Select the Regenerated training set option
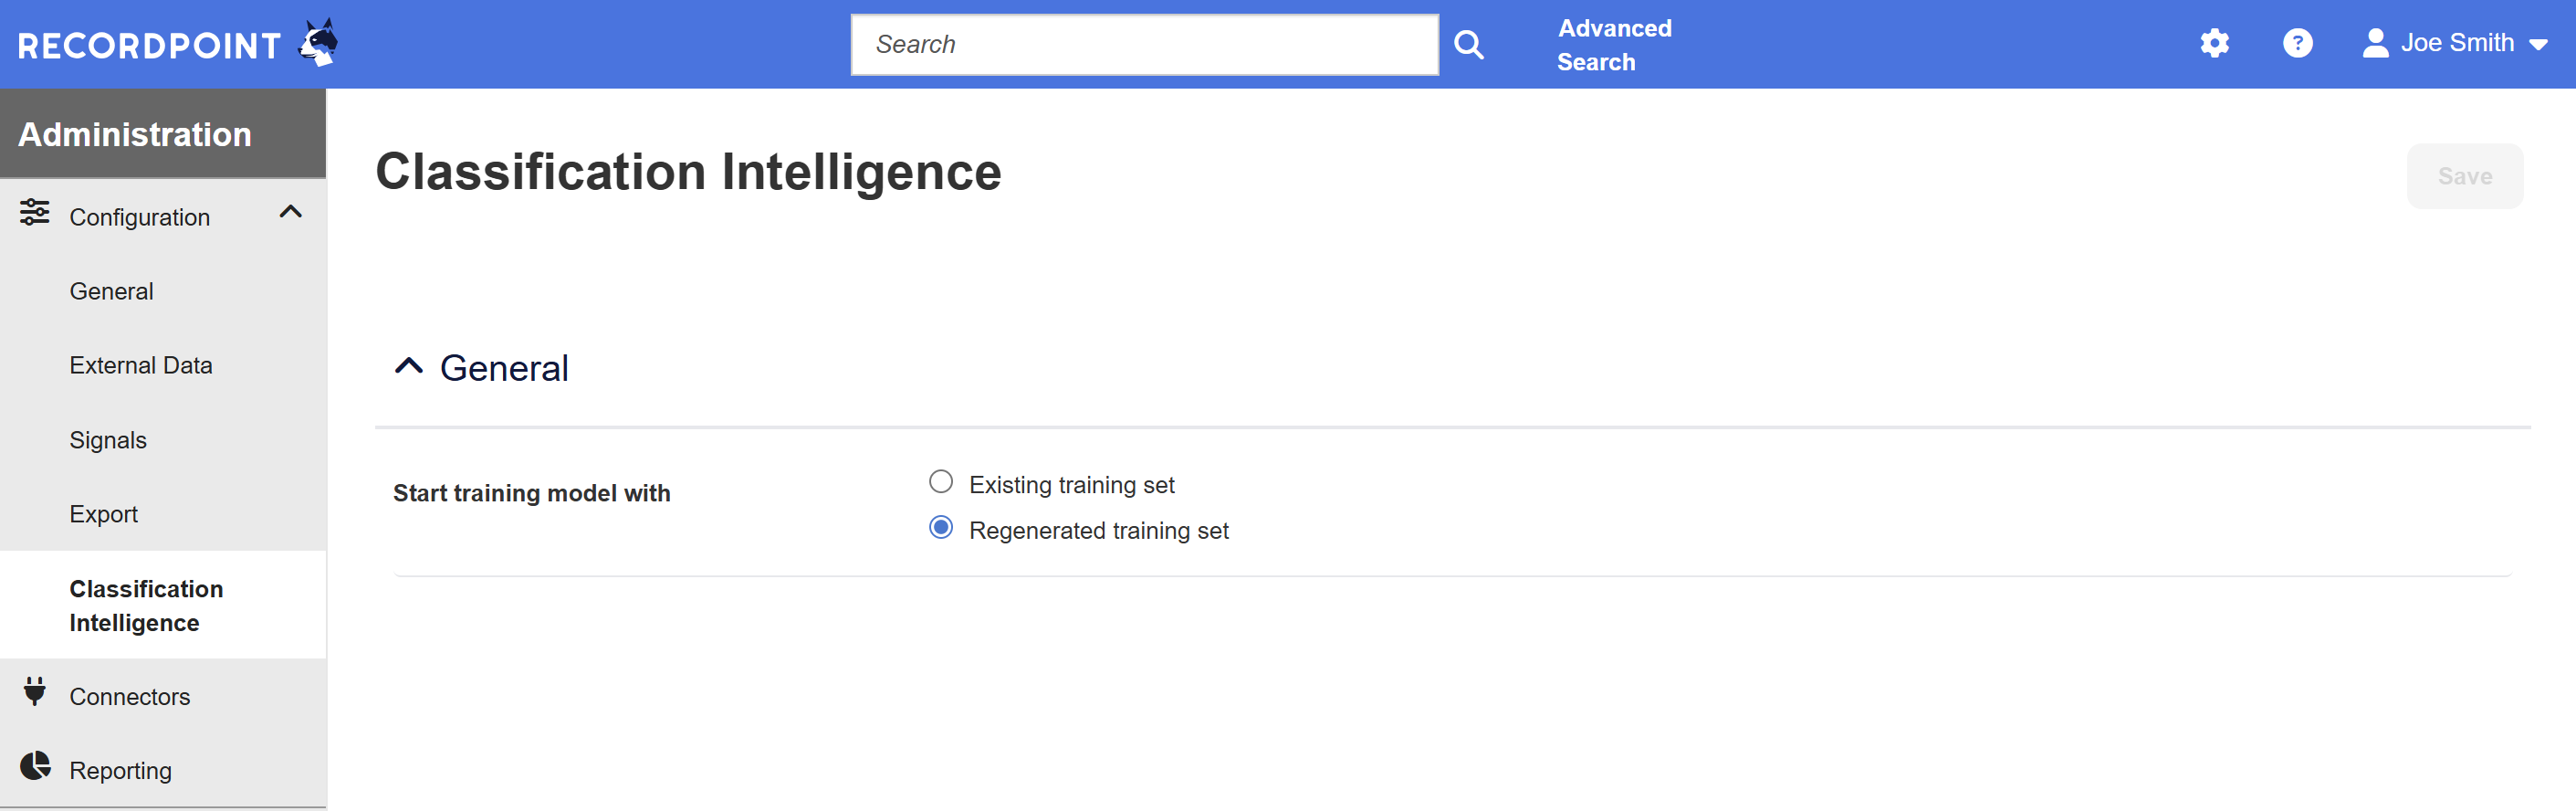The height and width of the screenshot is (811, 2576). [941, 528]
